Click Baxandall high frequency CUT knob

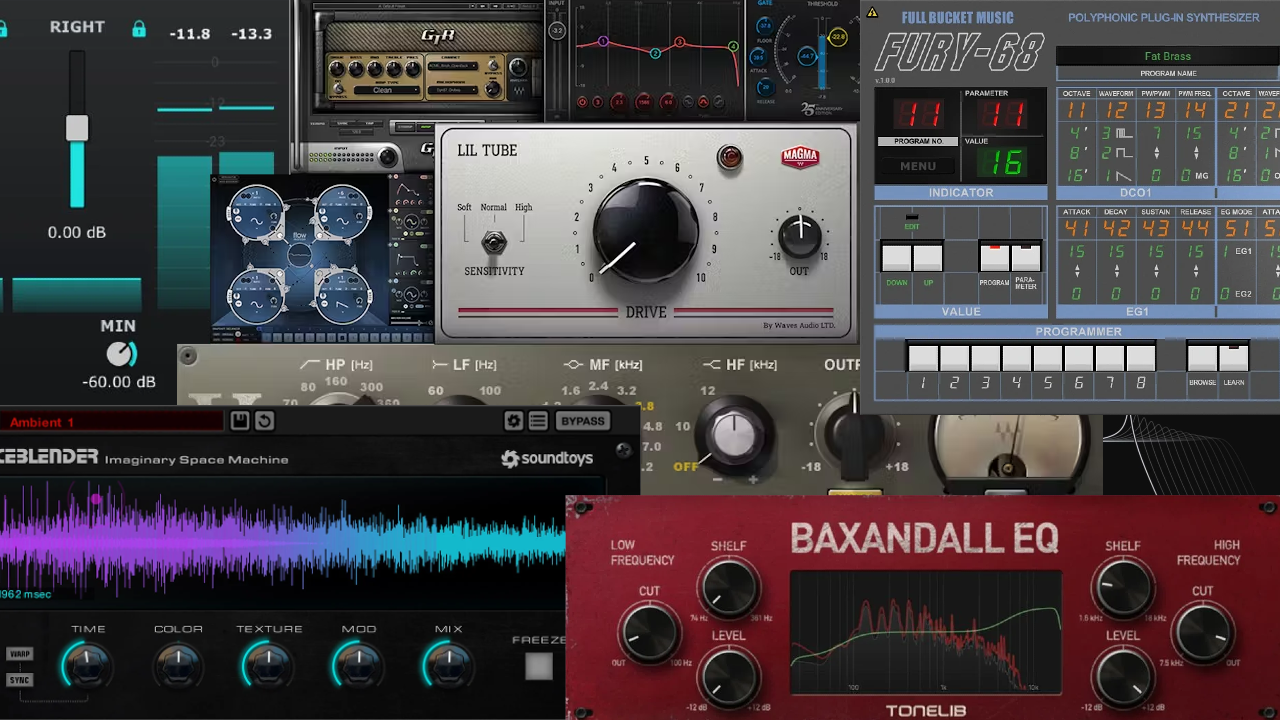pos(1202,633)
